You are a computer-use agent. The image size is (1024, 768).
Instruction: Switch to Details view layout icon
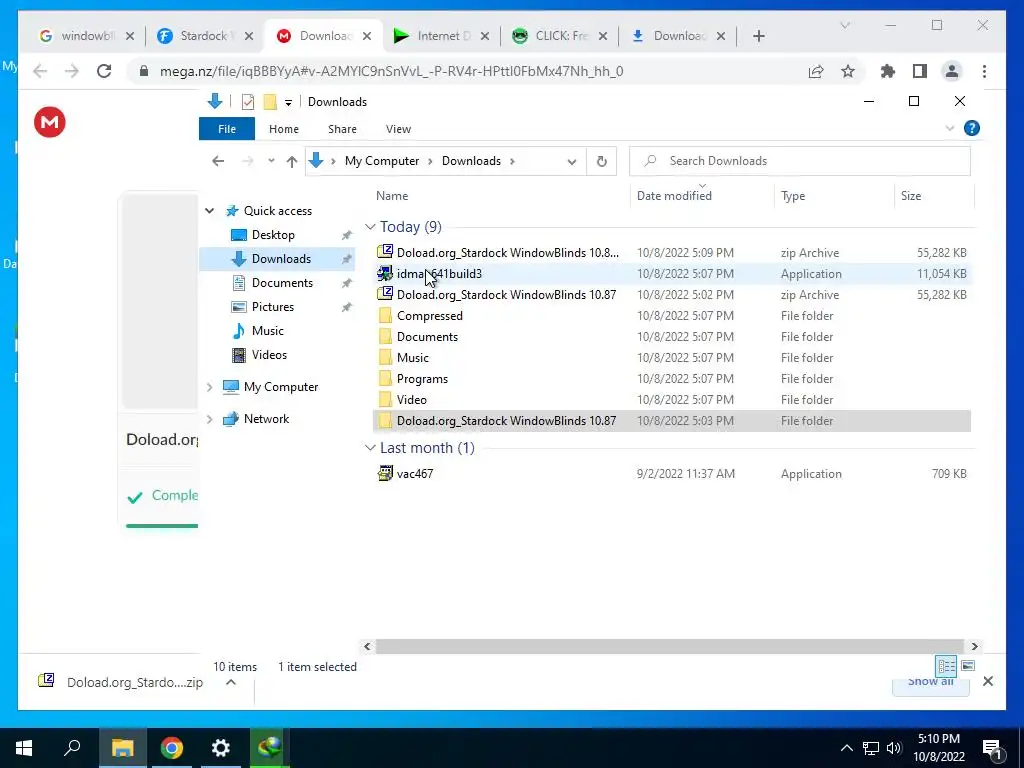[x=946, y=666]
